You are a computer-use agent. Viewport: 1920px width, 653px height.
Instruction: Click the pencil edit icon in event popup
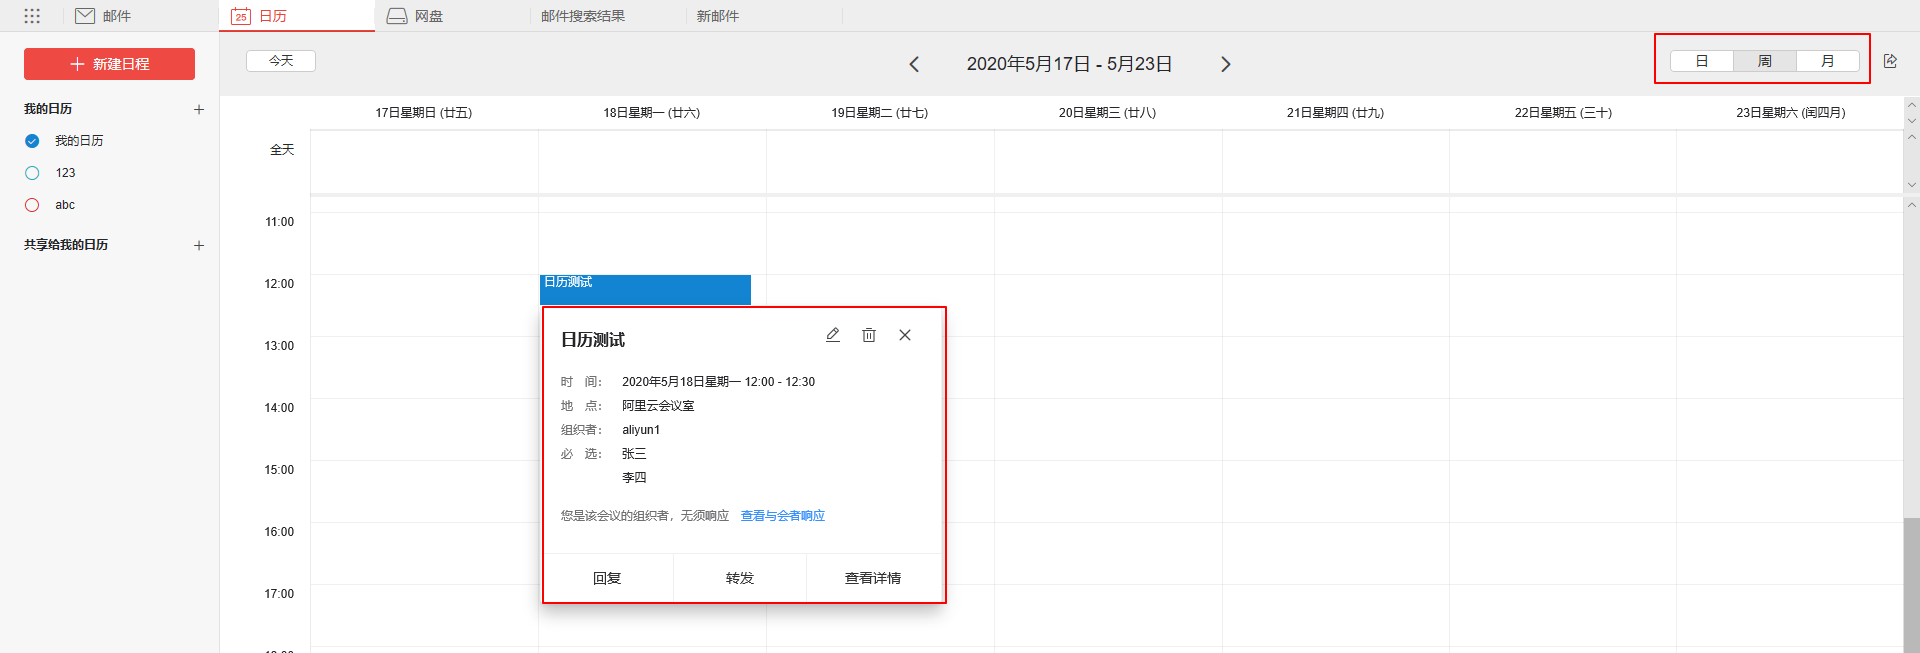coord(832,335)
